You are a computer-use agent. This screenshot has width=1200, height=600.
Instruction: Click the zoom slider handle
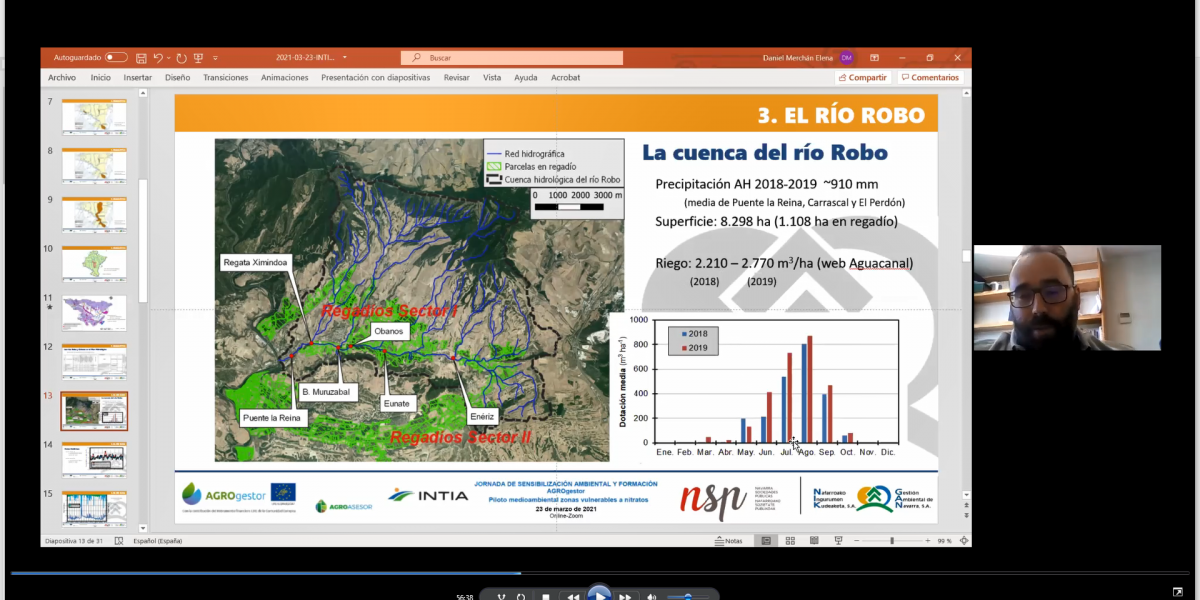pyautogui.click(x=891, y=541)
